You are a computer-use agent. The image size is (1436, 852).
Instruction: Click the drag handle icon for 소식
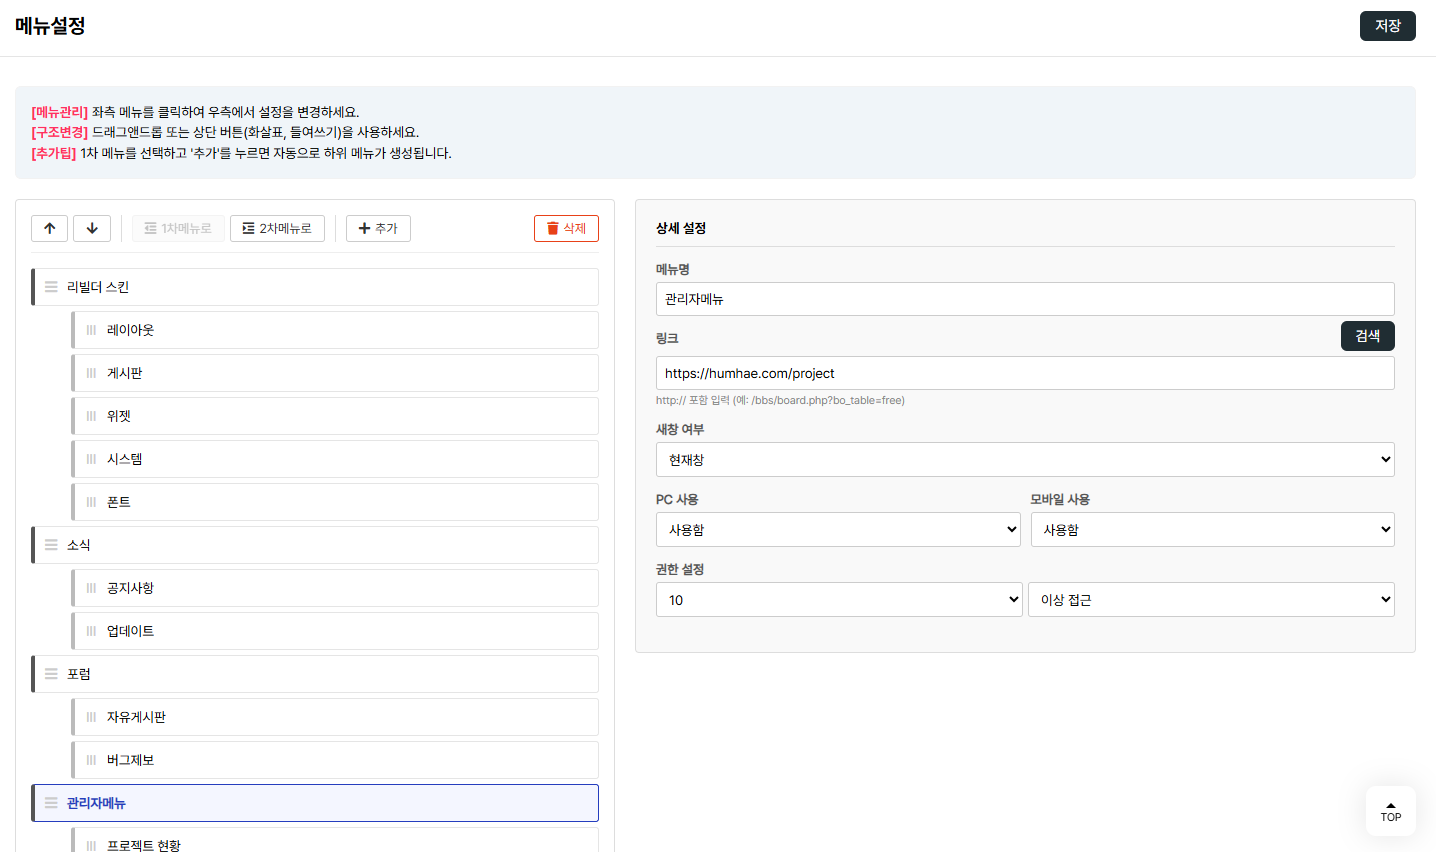[x=51, y=545]
